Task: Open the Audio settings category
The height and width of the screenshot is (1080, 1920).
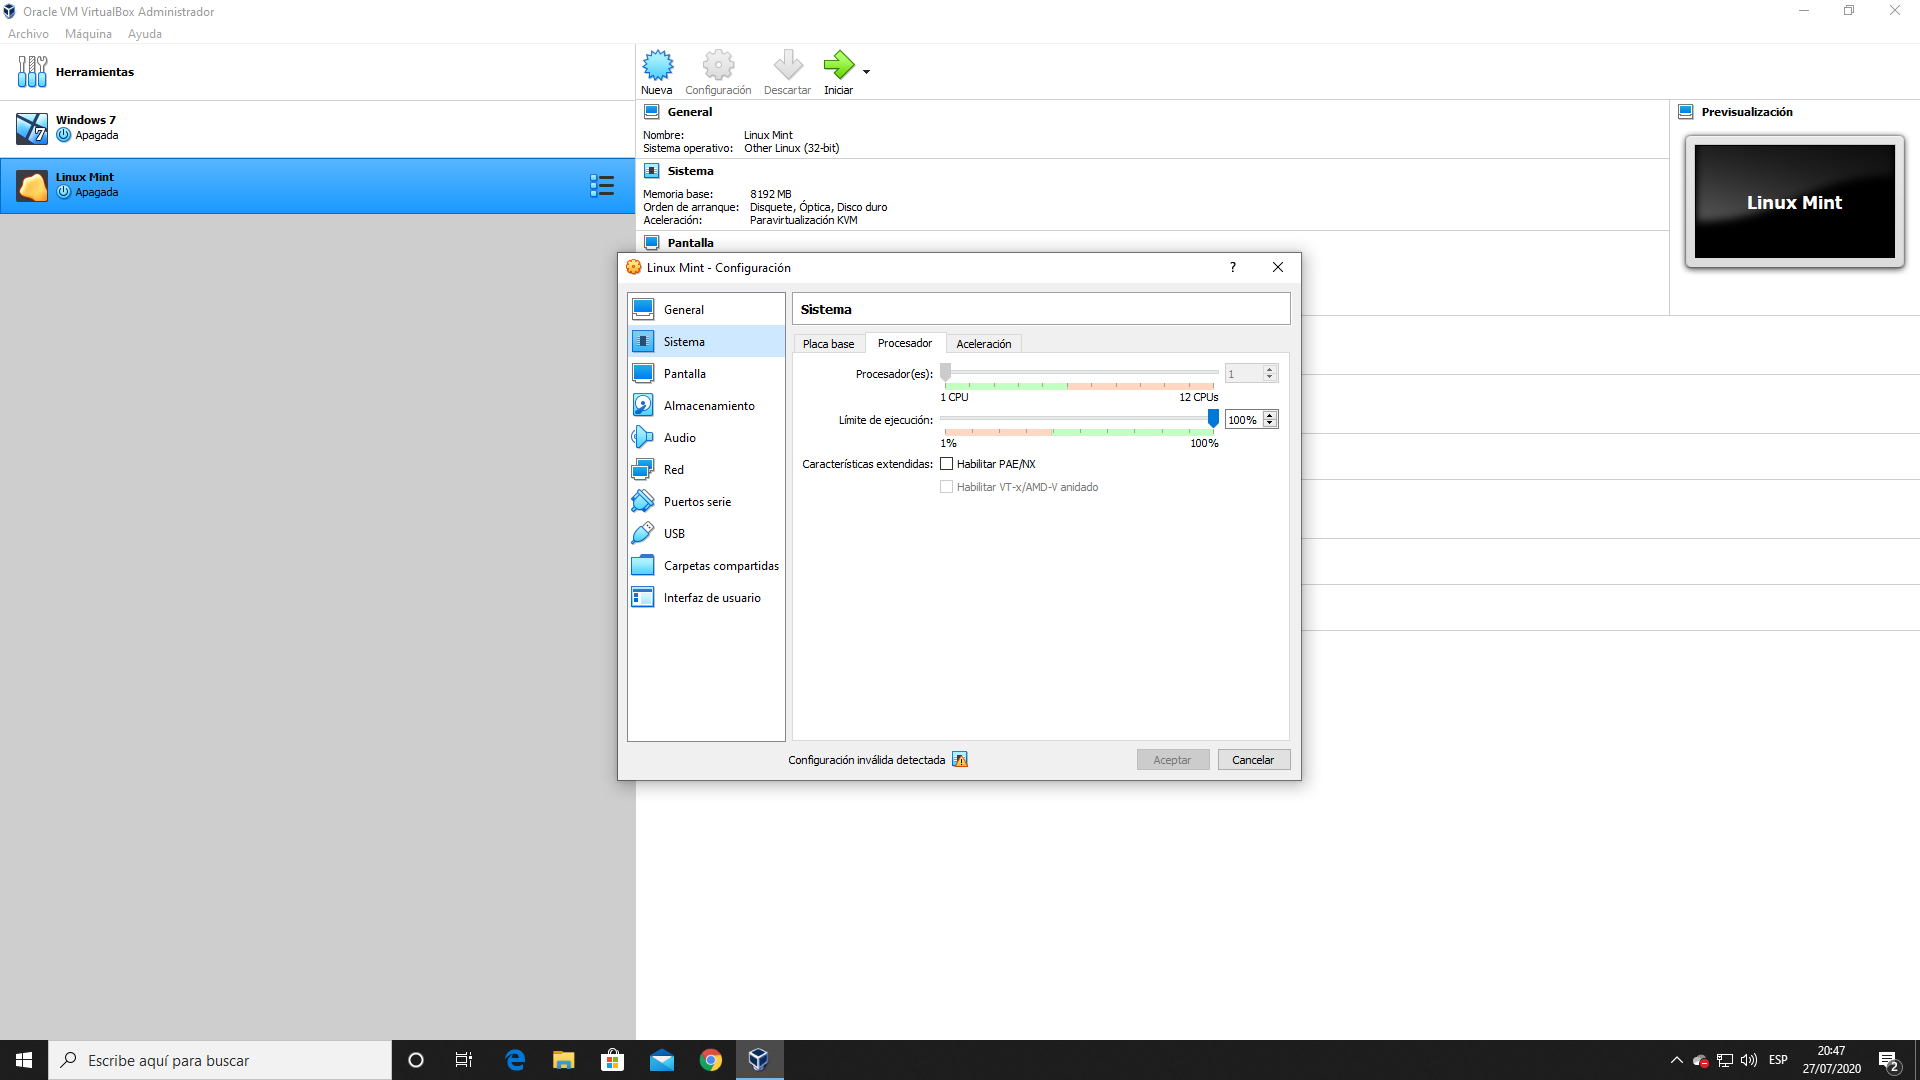Action: (x=679, y=438)
